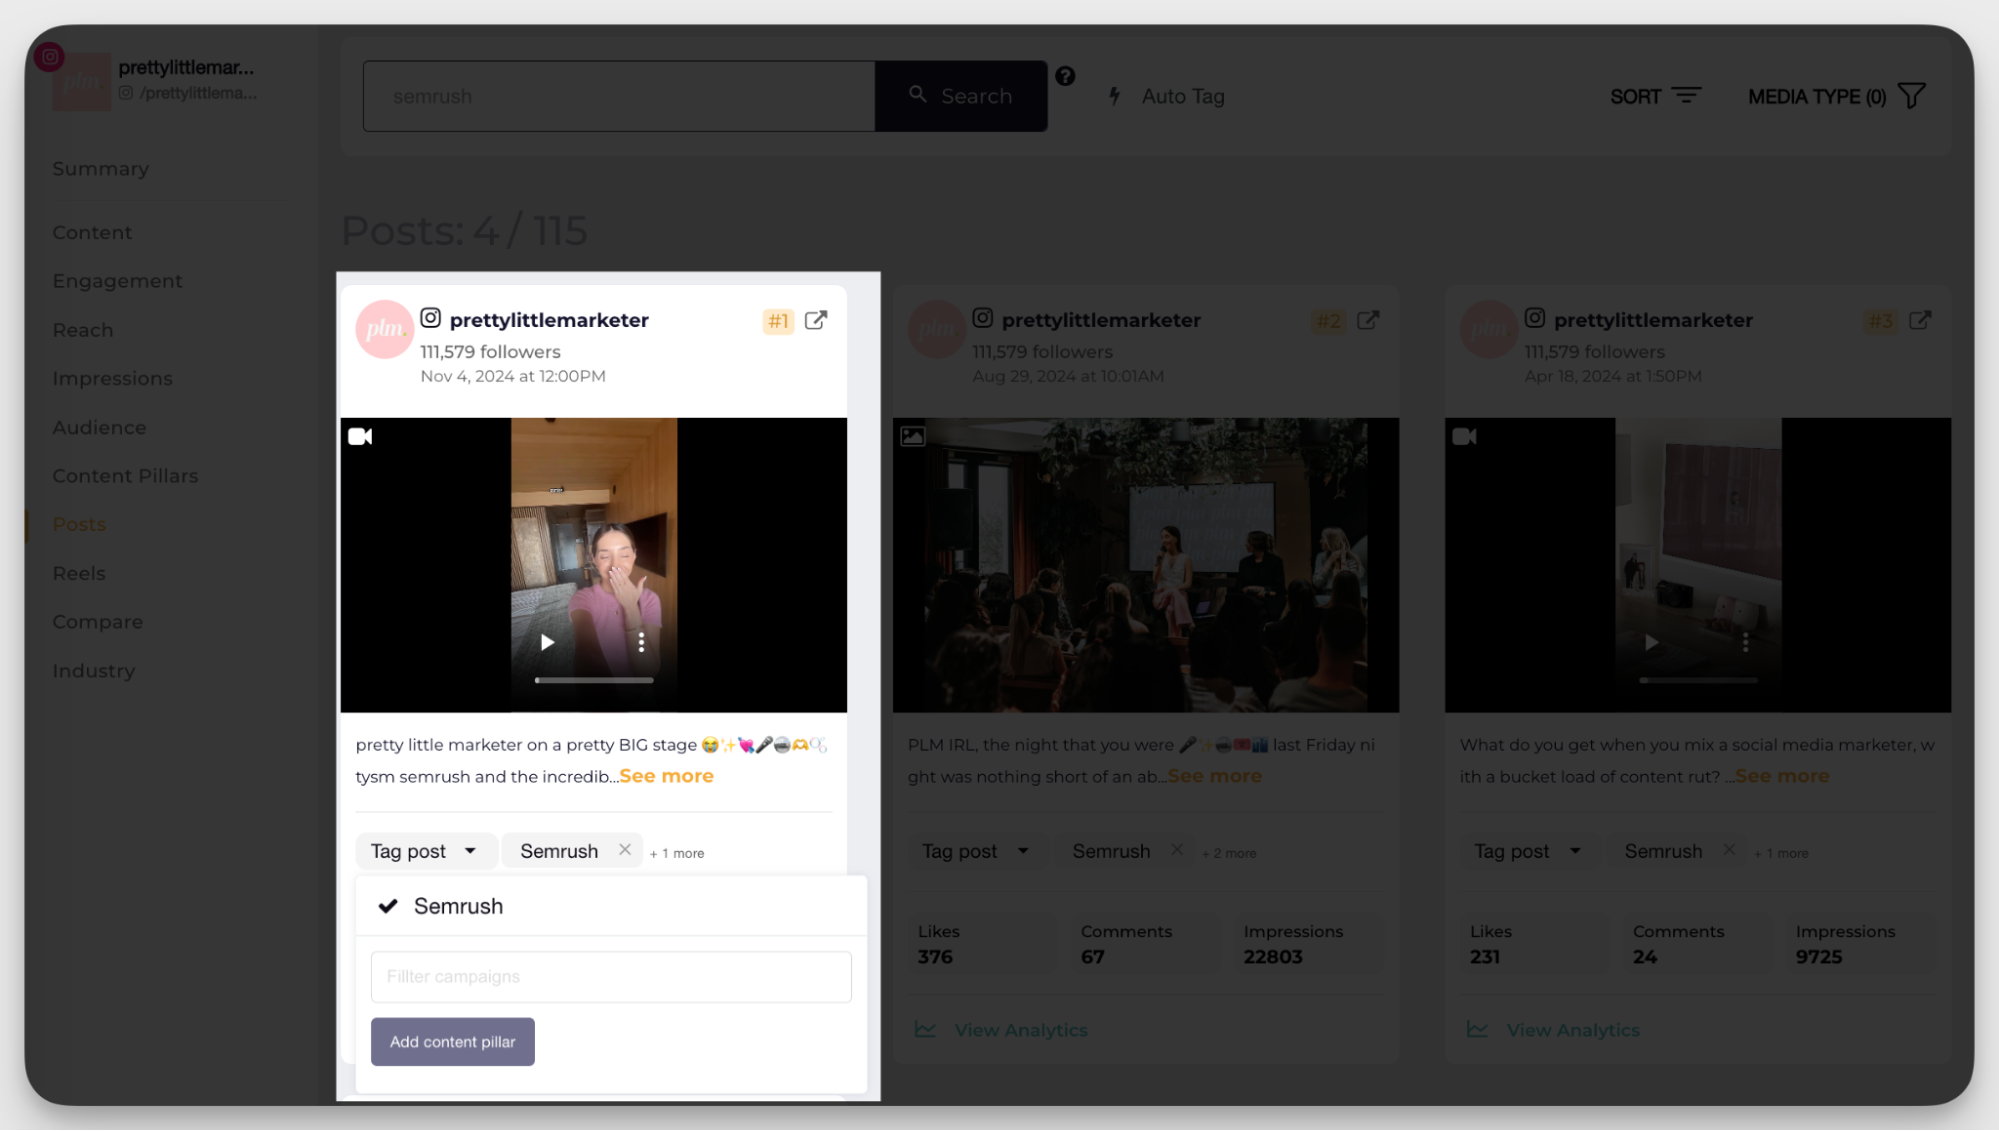Open the post #2 event photo thumbnail
The width and height of the screenshot is (1999, 1131).
(x=1145, y=565)
